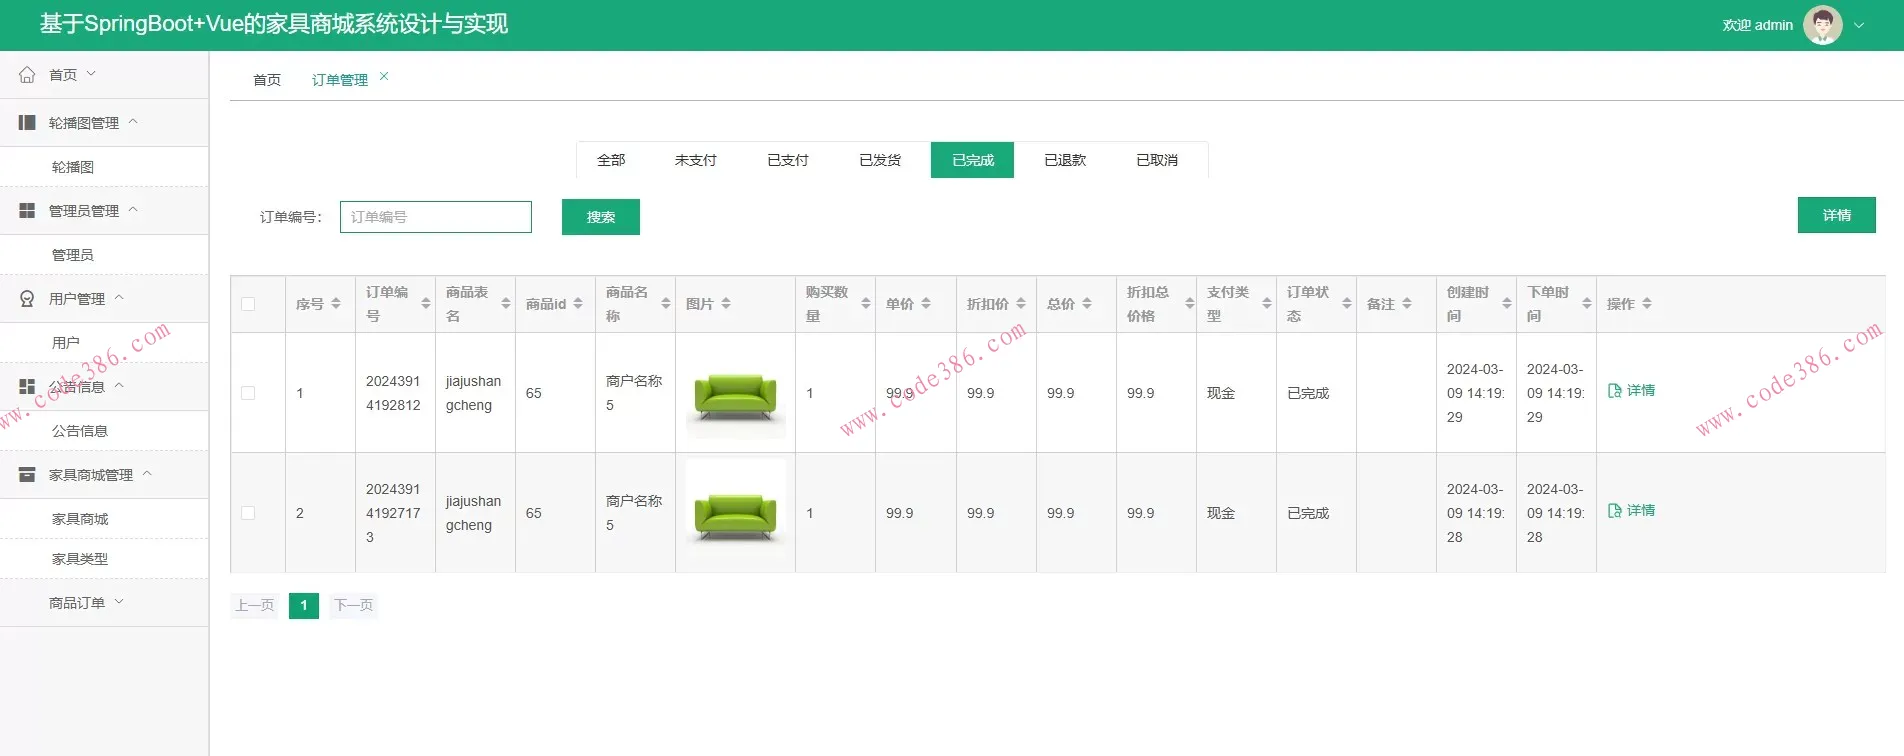The image size is (1904, 756).
Task: Select the 已发货 order filter tab
Action: (880, 160)
